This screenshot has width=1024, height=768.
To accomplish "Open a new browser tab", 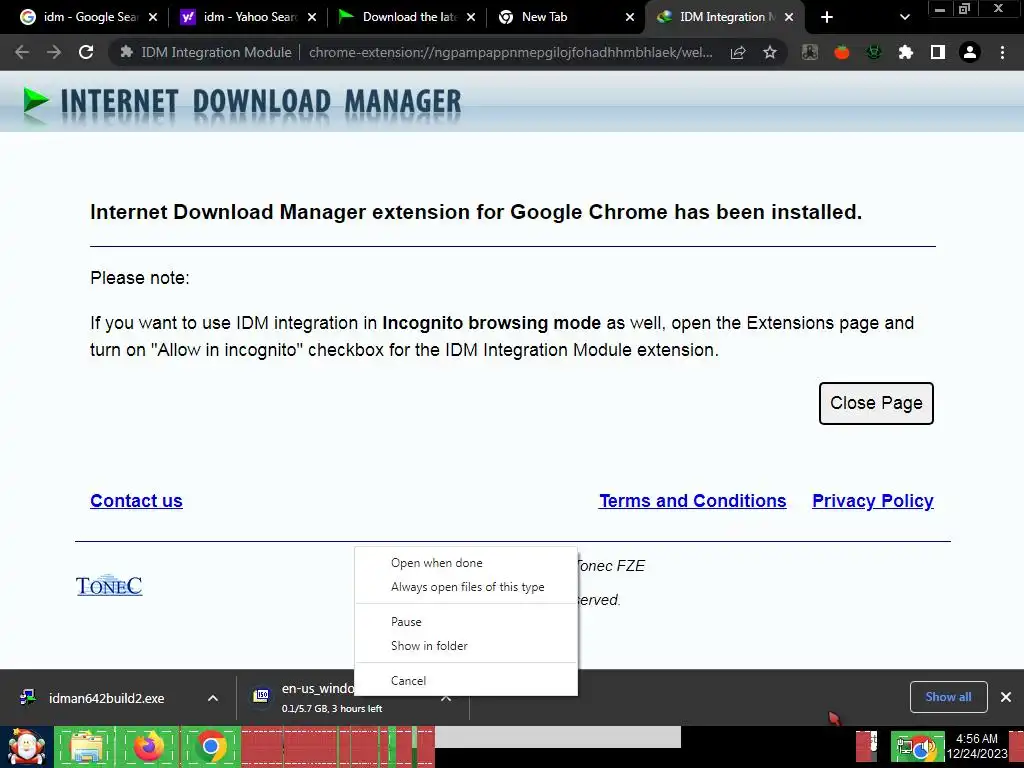I will 827,17.
